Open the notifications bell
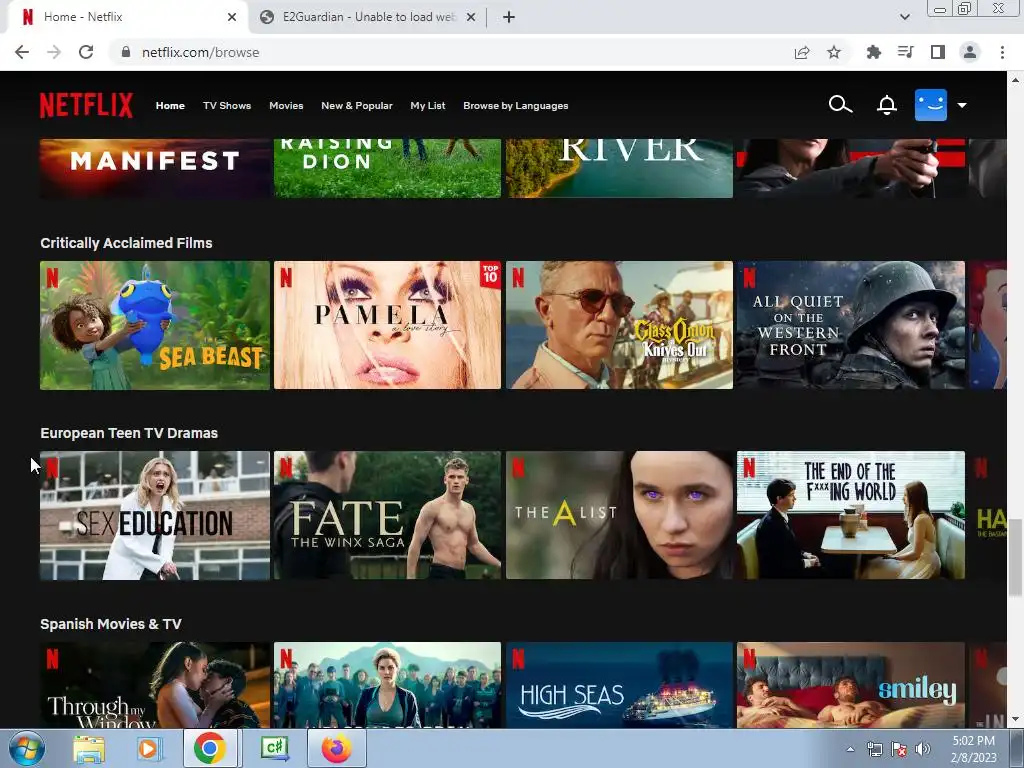 pyautogui.click(x=886, y=104)
